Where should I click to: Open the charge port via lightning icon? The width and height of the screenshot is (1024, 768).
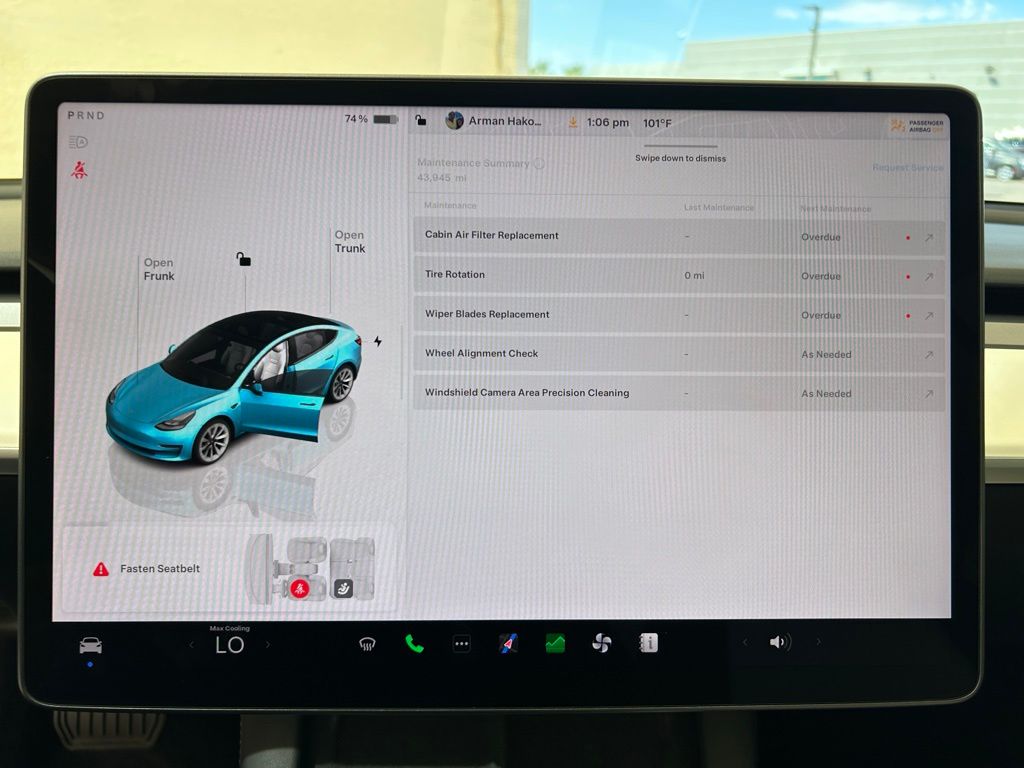pyautogui.click(x=378, y=341)
